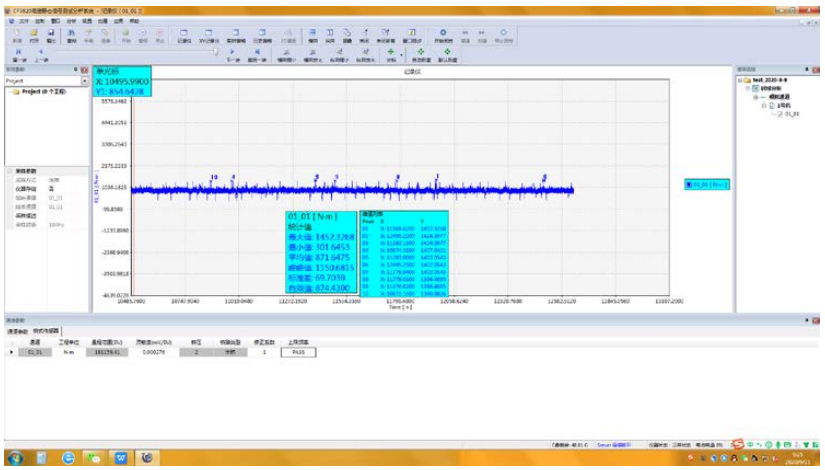Click the row selector arrow for 01_01
Image resolution: width=825 pixels, height=470 pixels.
pyautogui.click(x=12, y=352)
